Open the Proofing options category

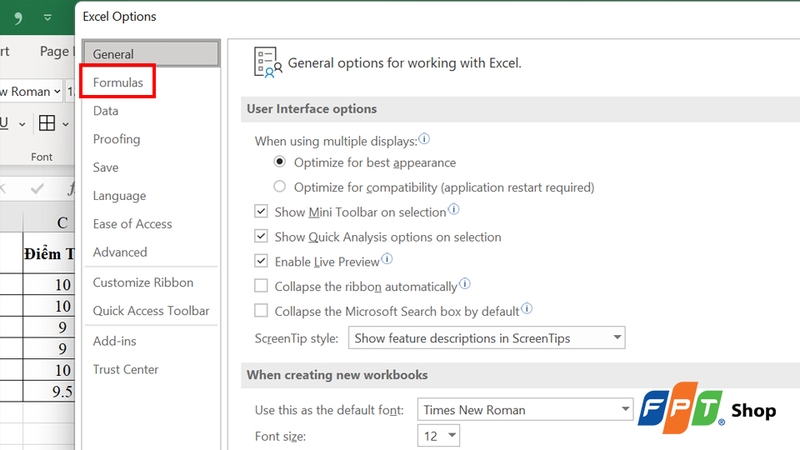(116, 139)
